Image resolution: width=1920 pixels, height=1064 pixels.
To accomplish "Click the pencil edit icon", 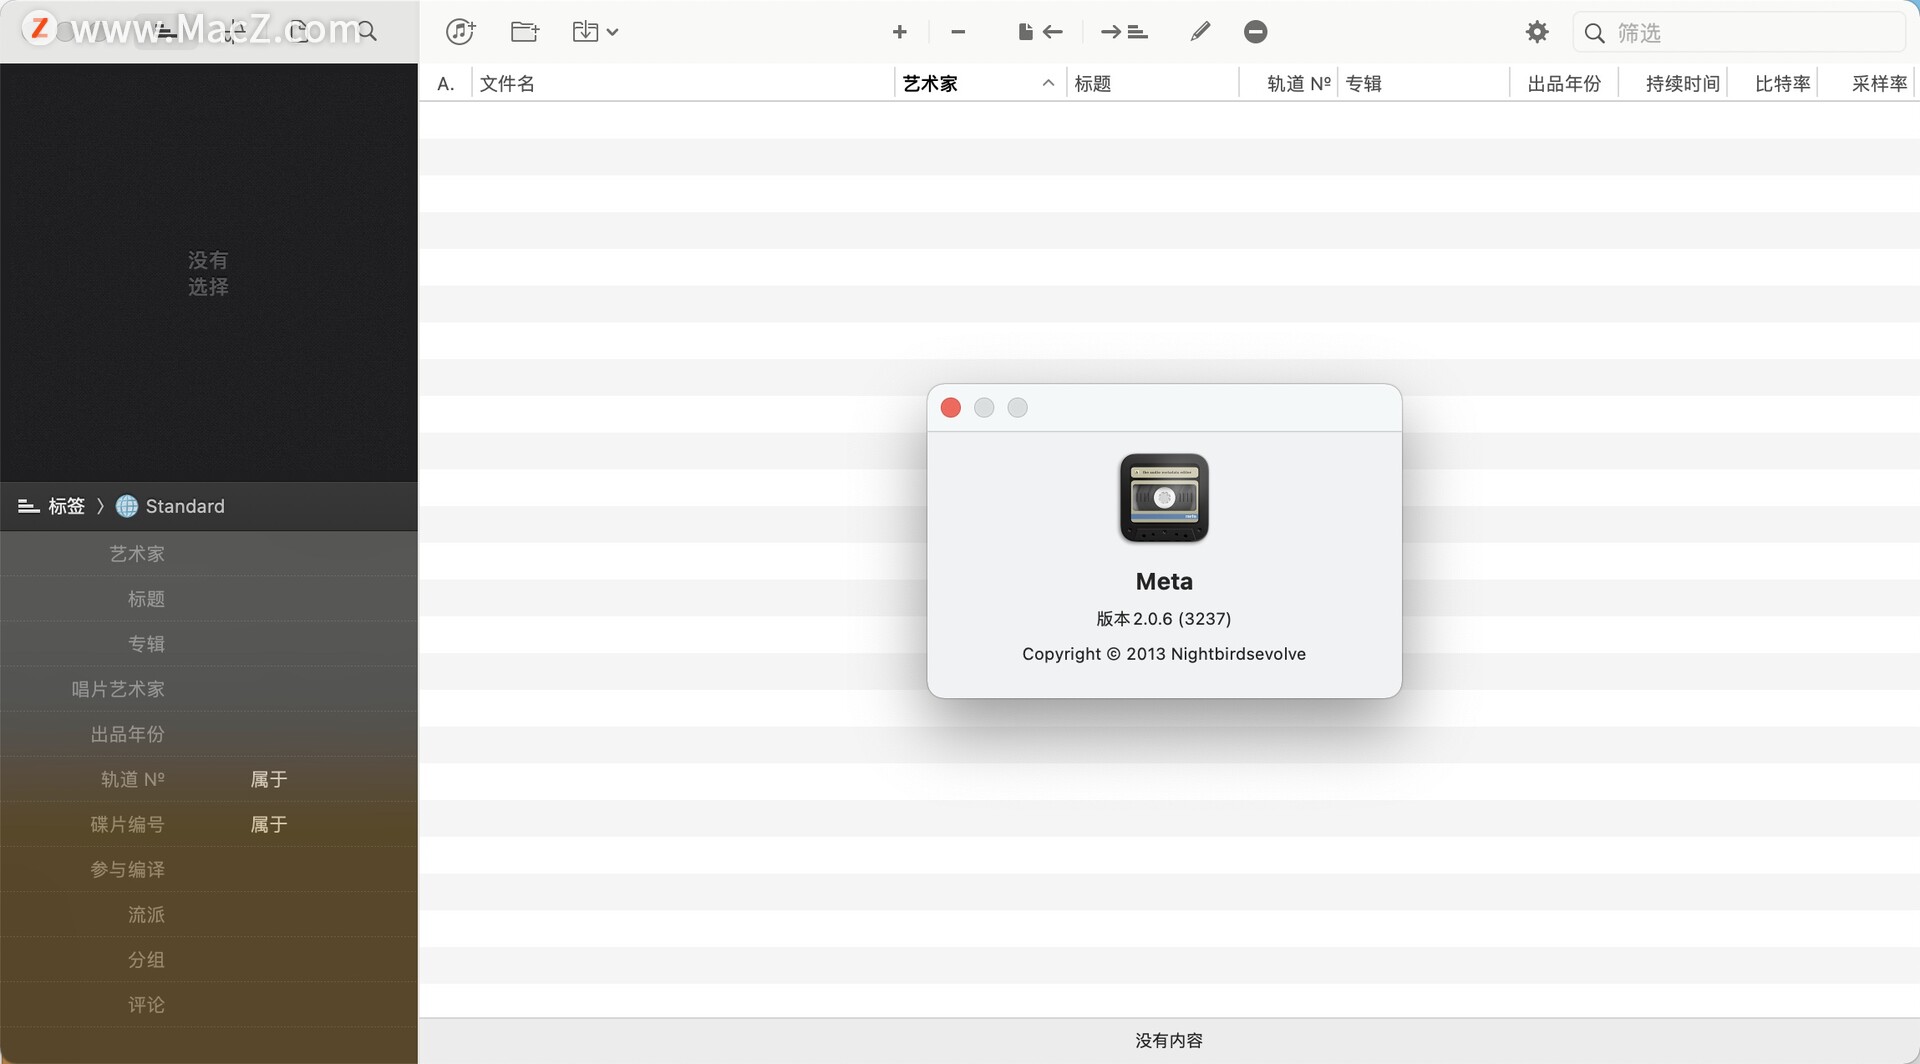I will (1200, 32).
